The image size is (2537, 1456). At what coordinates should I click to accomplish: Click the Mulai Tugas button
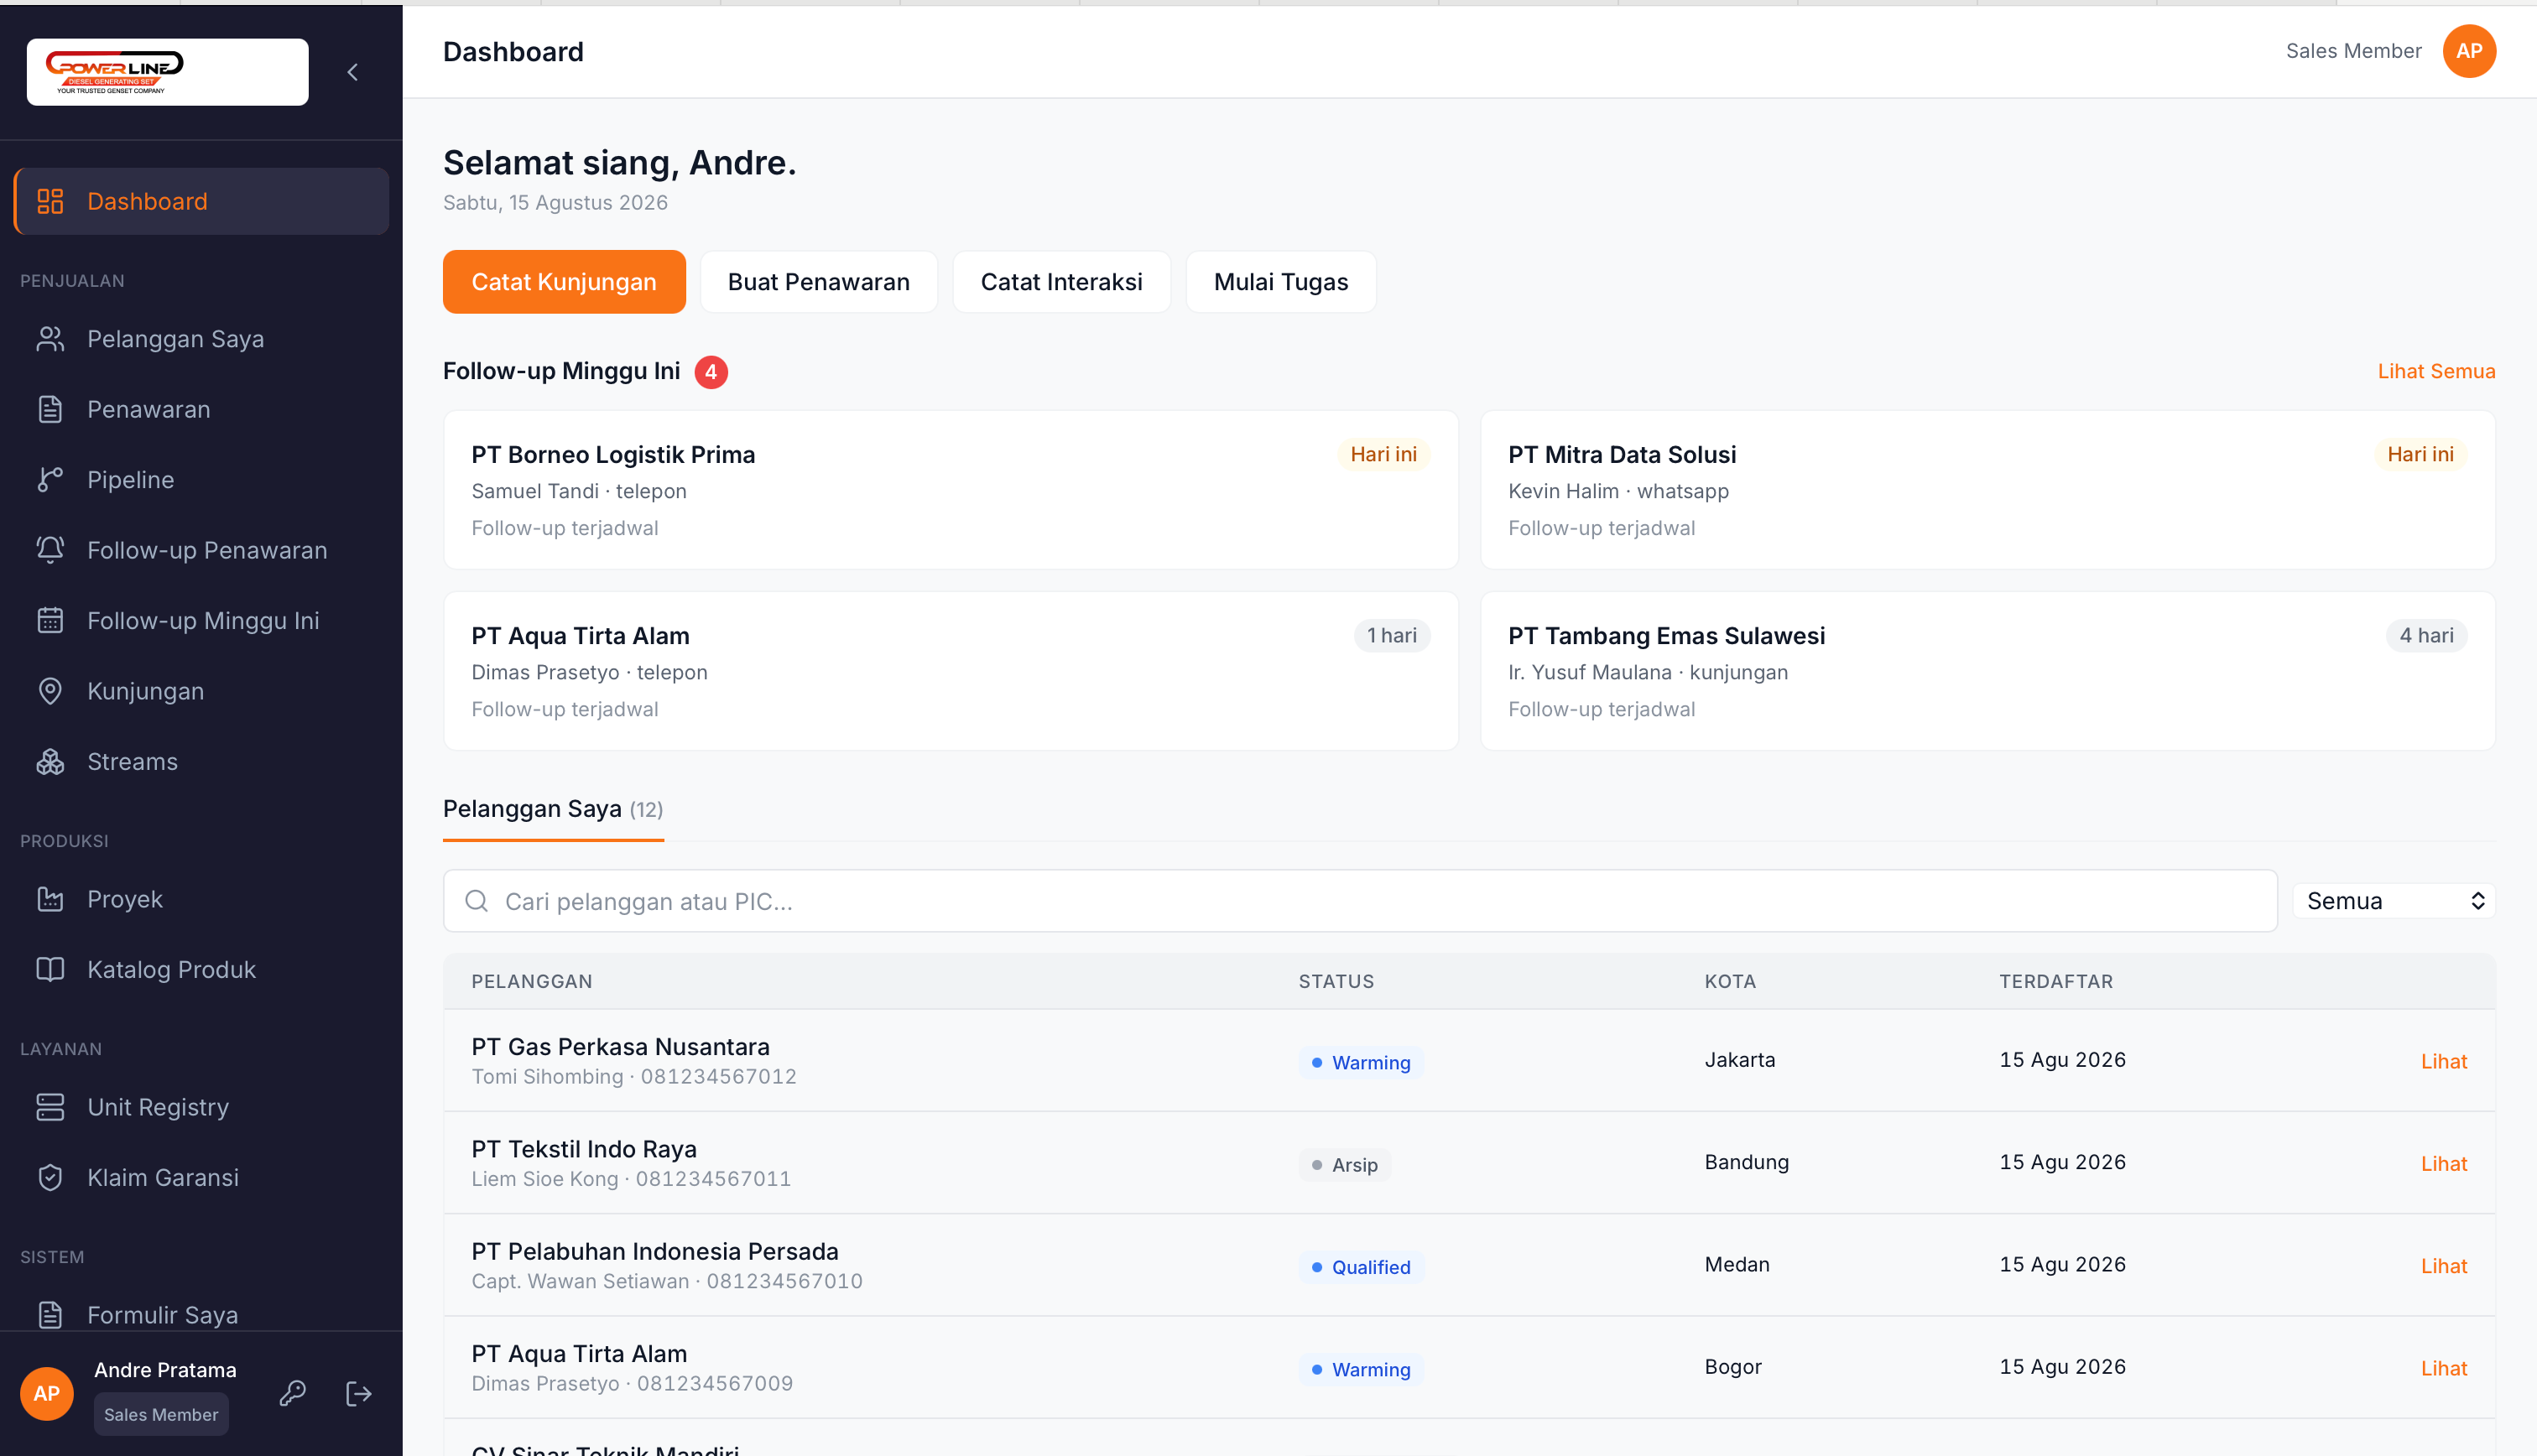(x=1280, y=282)
